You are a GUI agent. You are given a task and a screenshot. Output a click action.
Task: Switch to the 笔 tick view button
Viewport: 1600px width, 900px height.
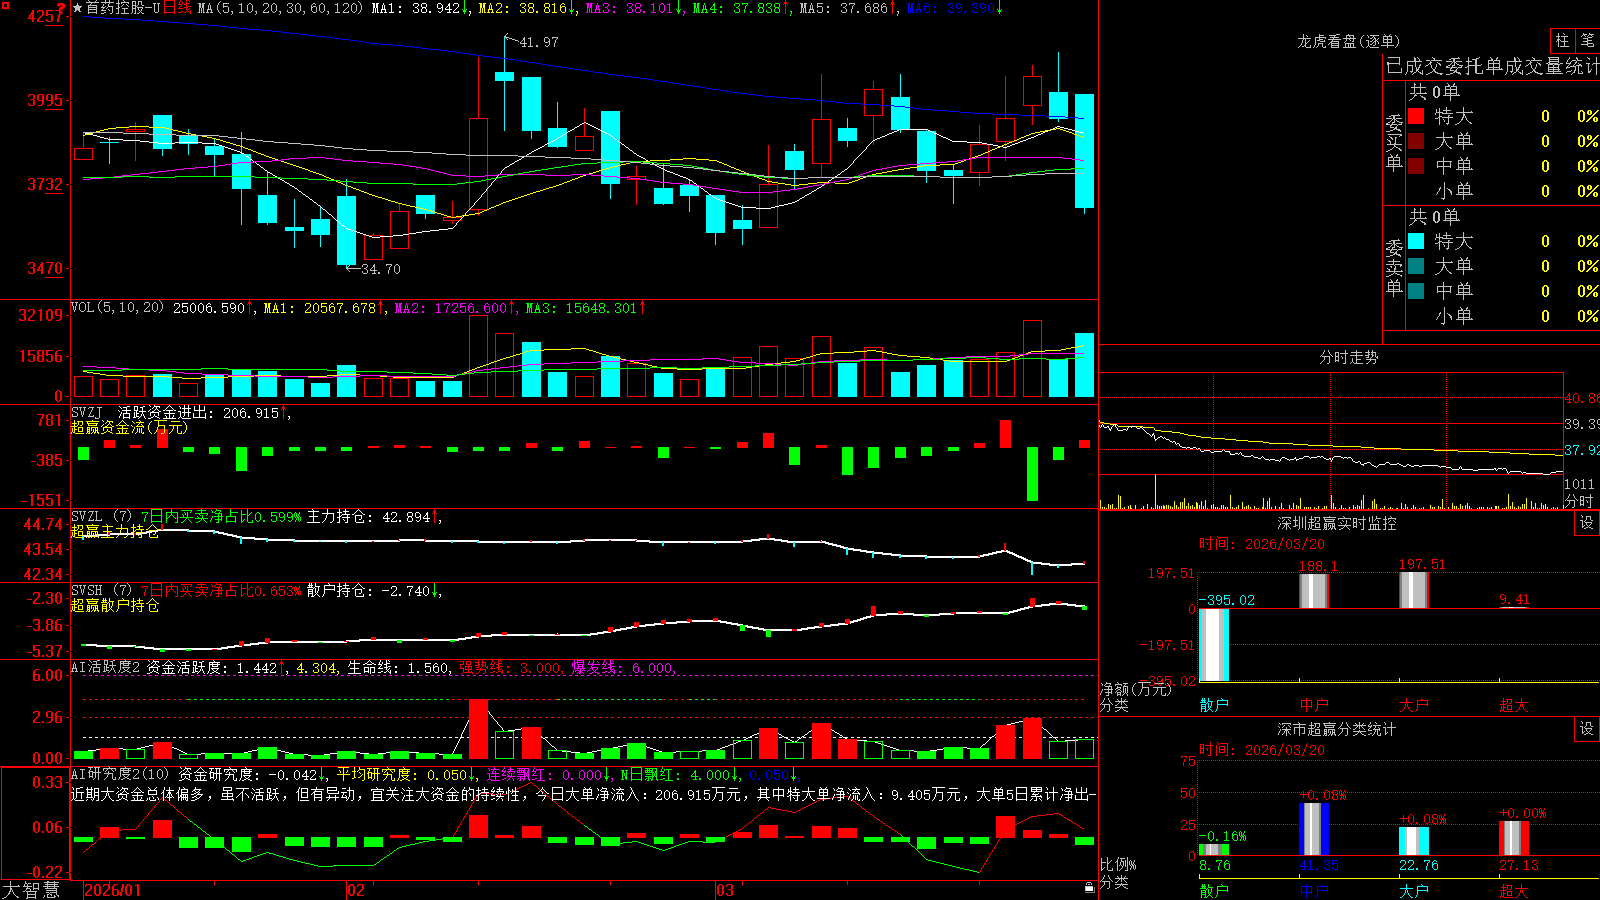[1587, 40]
